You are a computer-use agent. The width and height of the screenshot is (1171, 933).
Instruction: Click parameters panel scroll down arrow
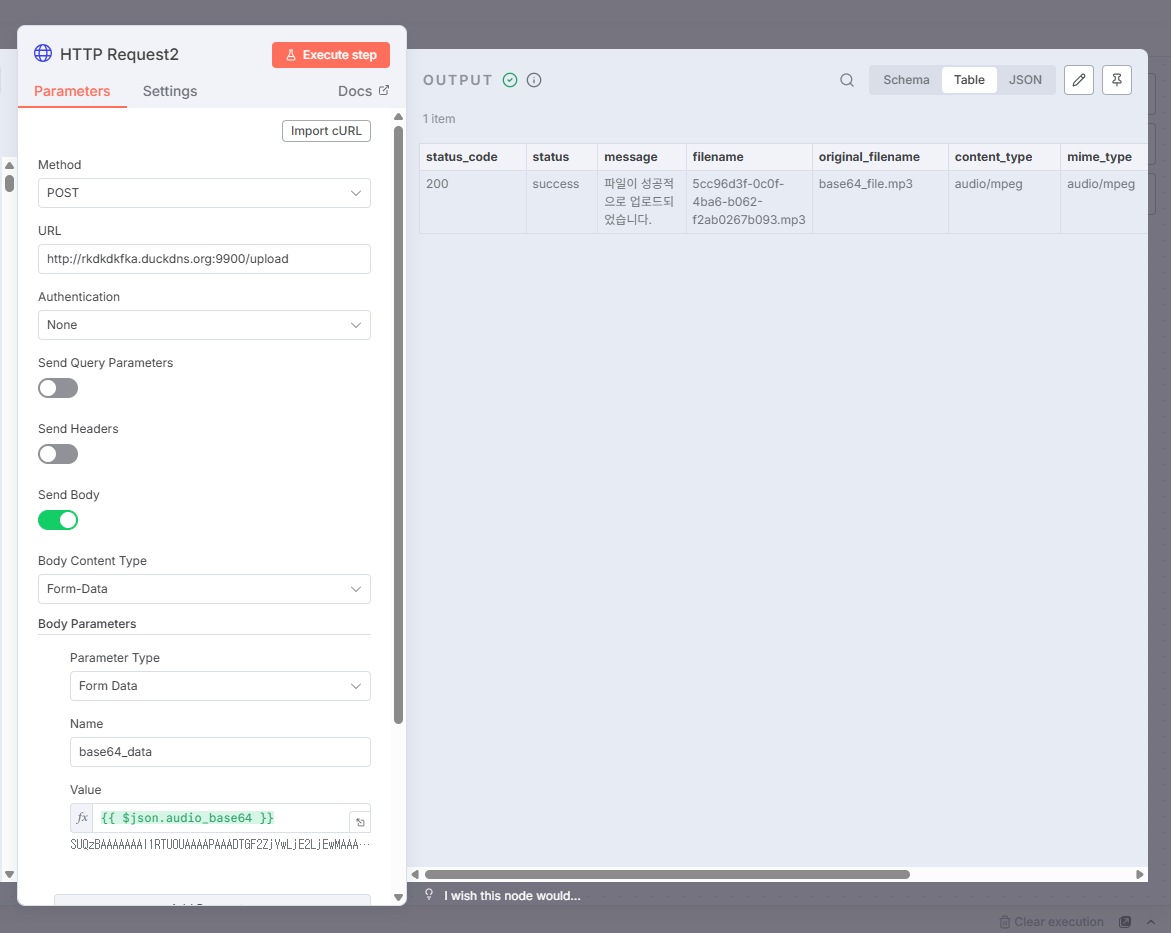tap(398, 897)
